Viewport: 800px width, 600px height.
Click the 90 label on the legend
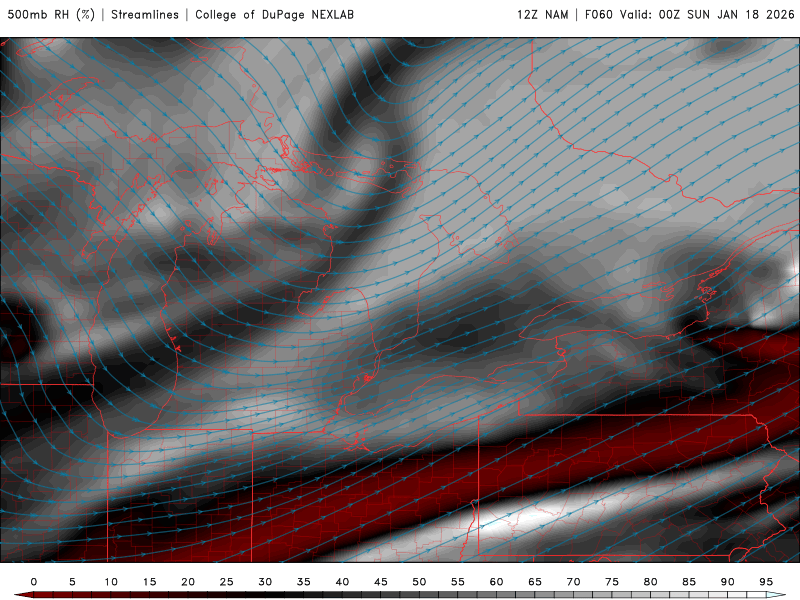[x=728, y=582]
